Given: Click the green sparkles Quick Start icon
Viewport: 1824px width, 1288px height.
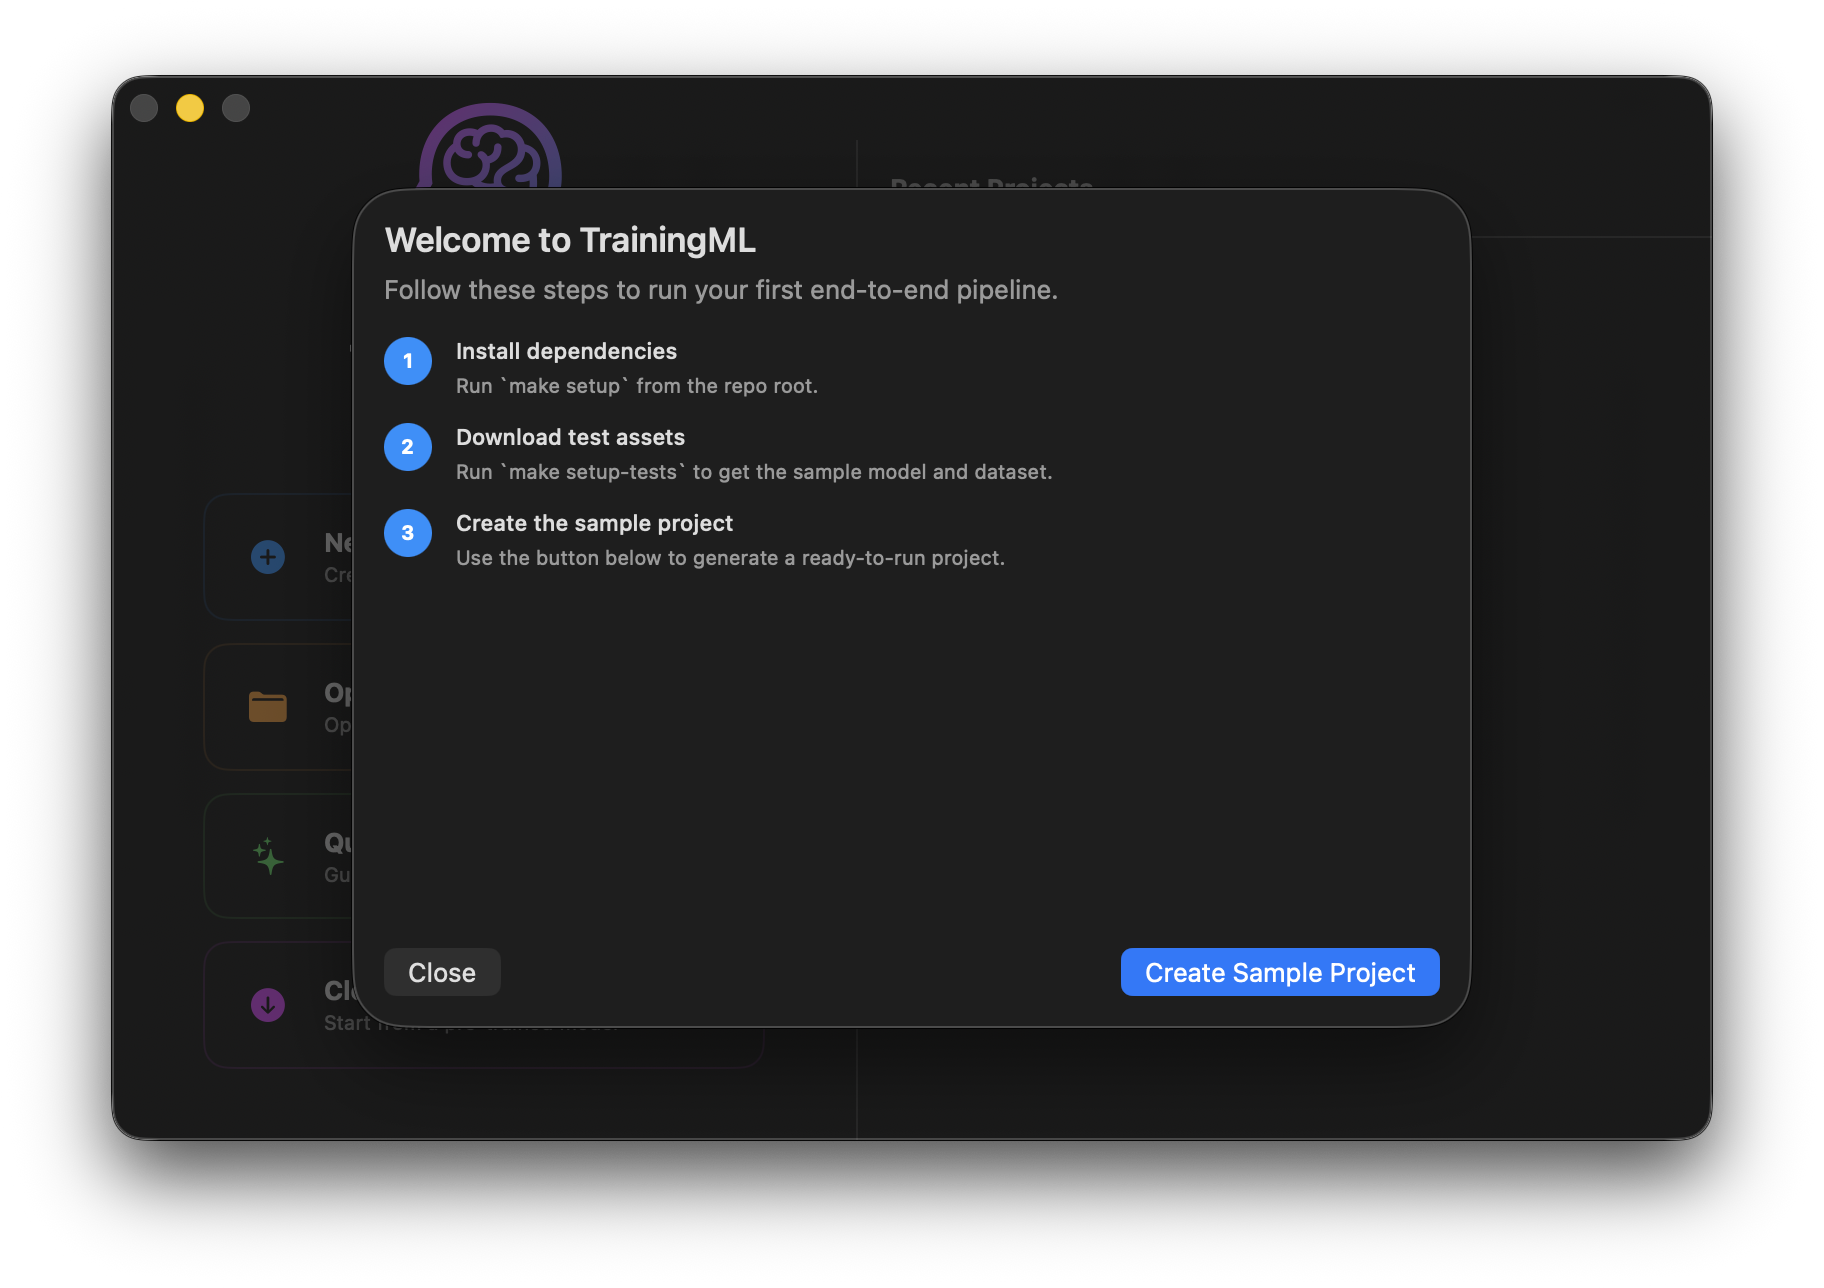Looking at the screenshot, I should (267, 856).
